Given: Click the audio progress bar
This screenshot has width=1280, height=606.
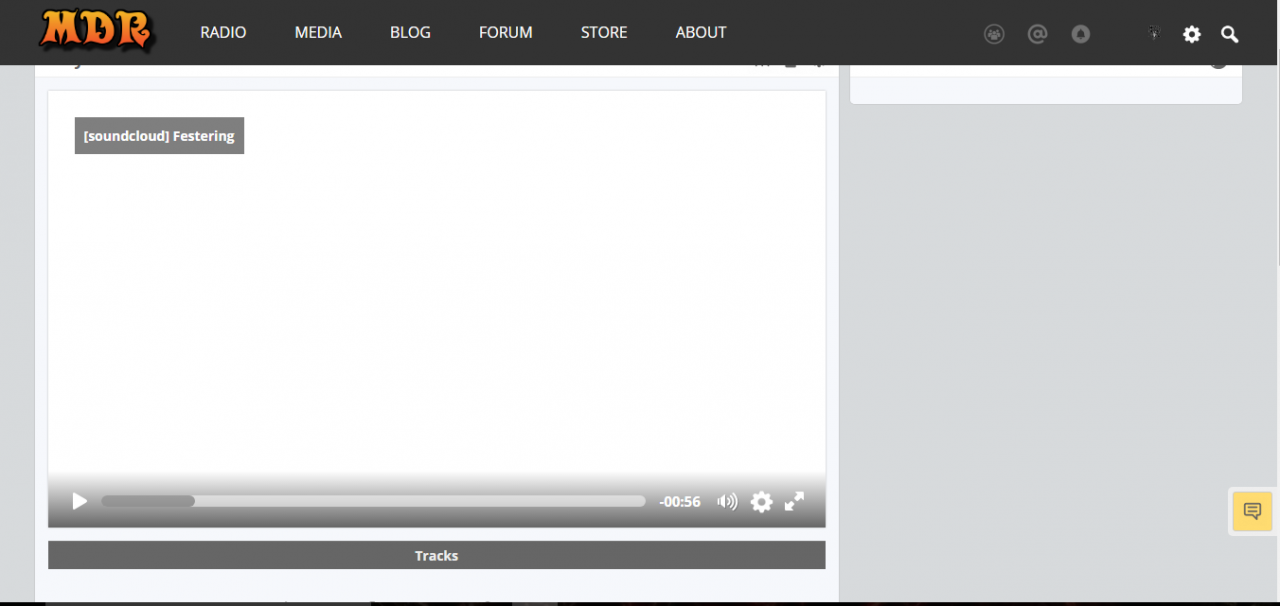Looking at the screenshot, I should pyautogui.click(x=373, y=501).
